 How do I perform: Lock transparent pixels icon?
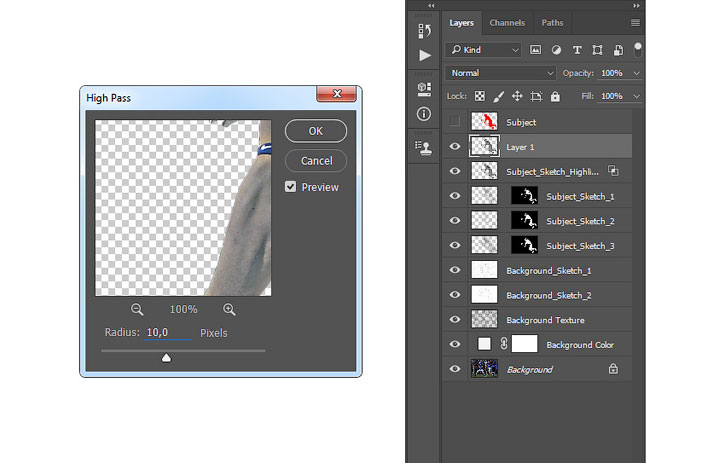[x=480, y=96]
